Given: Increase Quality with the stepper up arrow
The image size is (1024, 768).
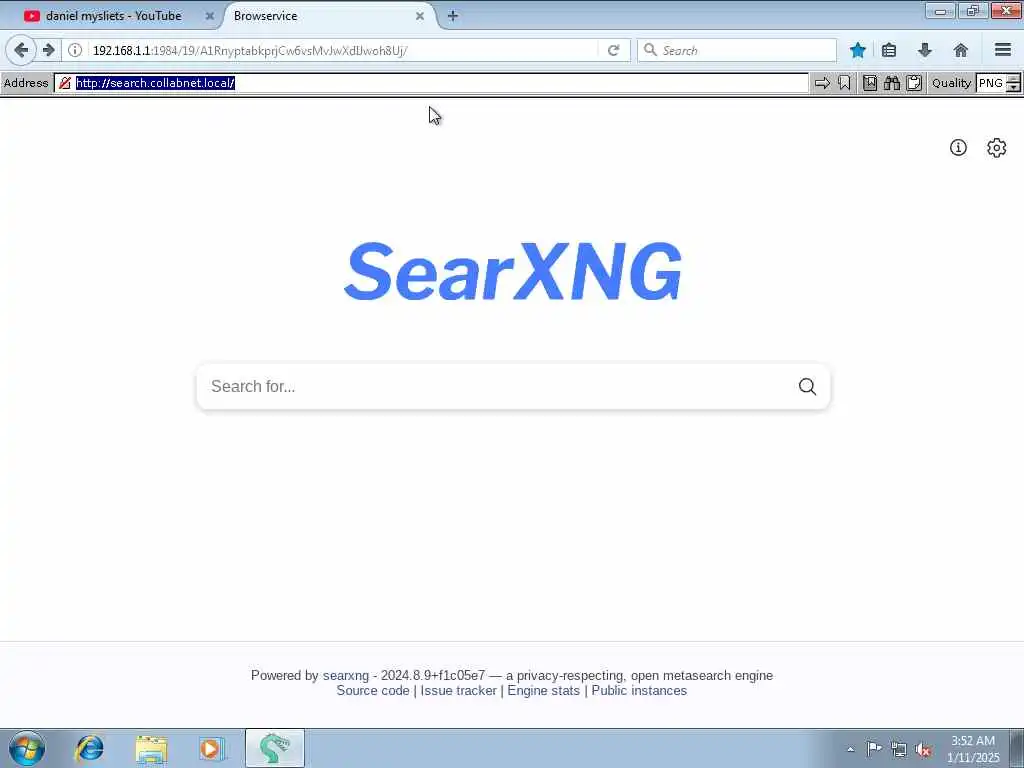Looking at the screenshot, I should (1013, 78).
